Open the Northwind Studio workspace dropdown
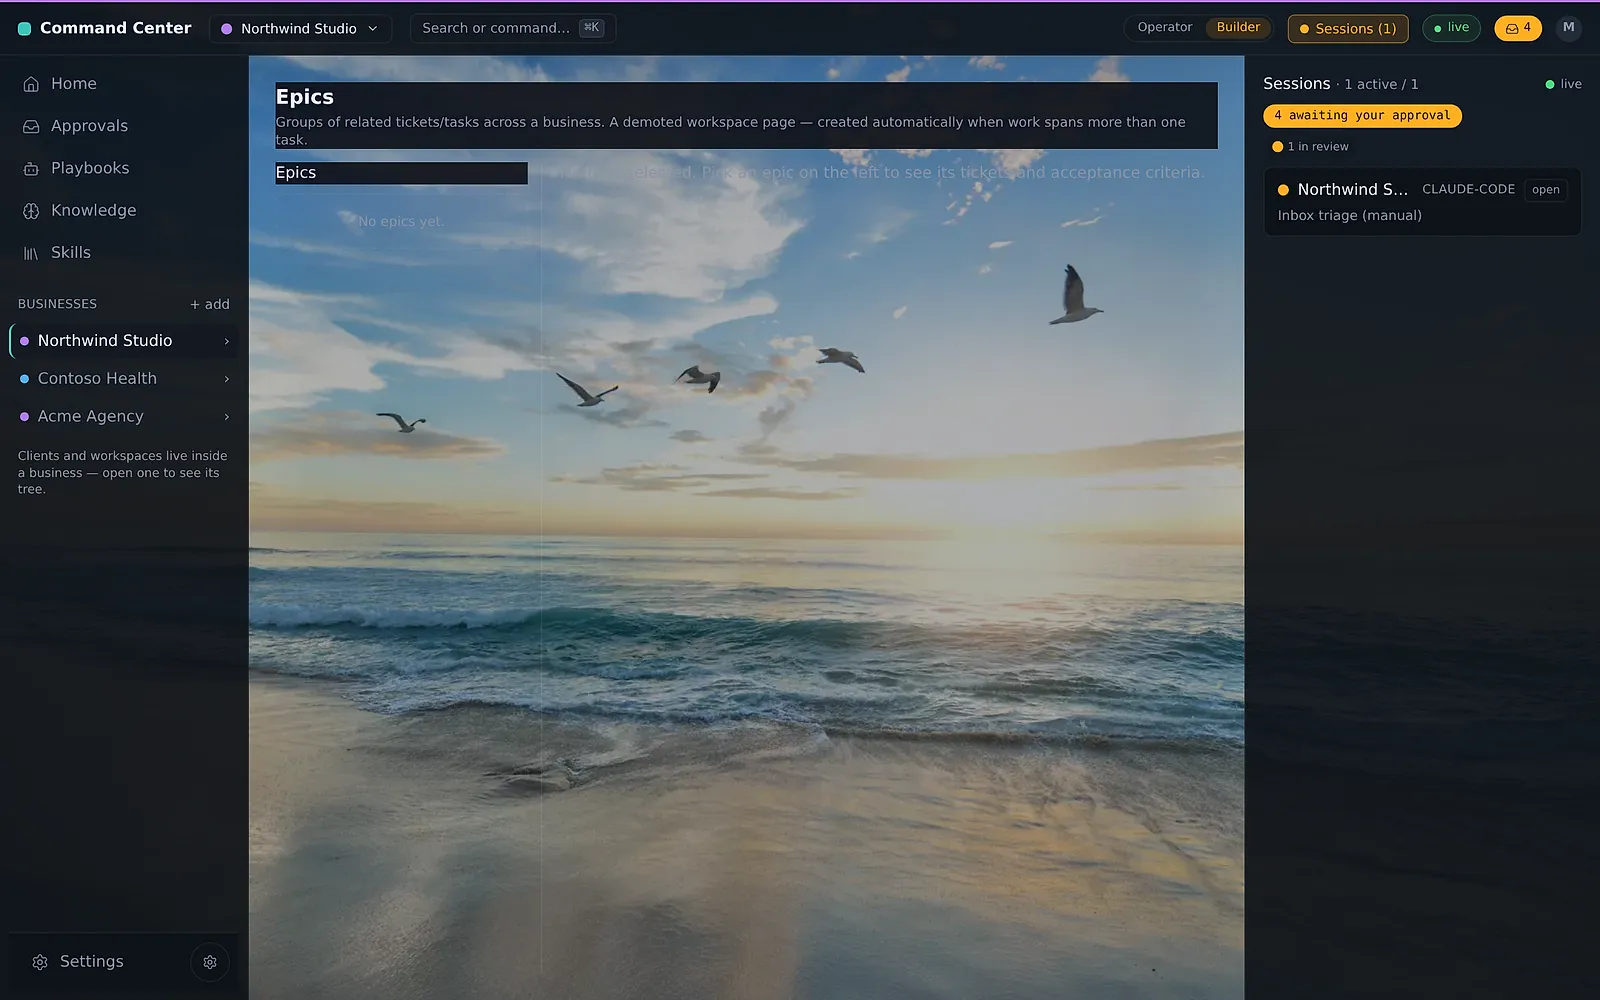 (x=300, y=29)
